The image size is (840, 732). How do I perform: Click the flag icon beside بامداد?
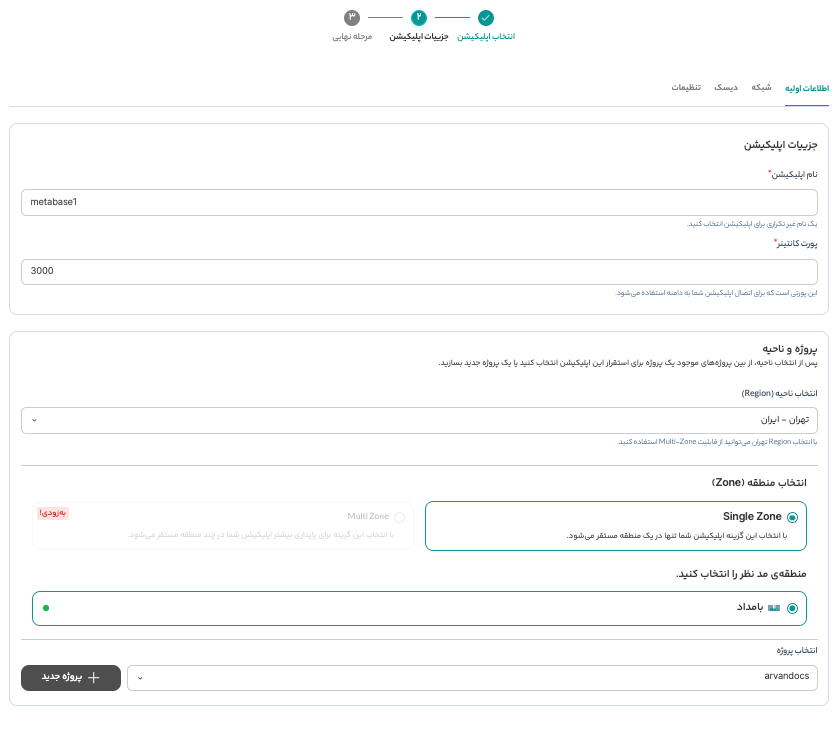click(773, 607)
